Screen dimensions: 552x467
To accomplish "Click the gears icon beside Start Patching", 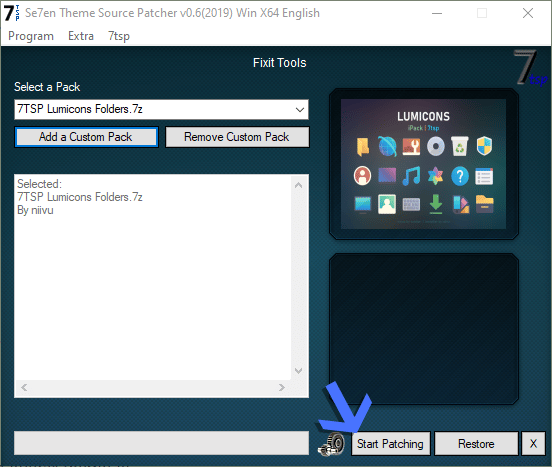I will click(332, 444).
